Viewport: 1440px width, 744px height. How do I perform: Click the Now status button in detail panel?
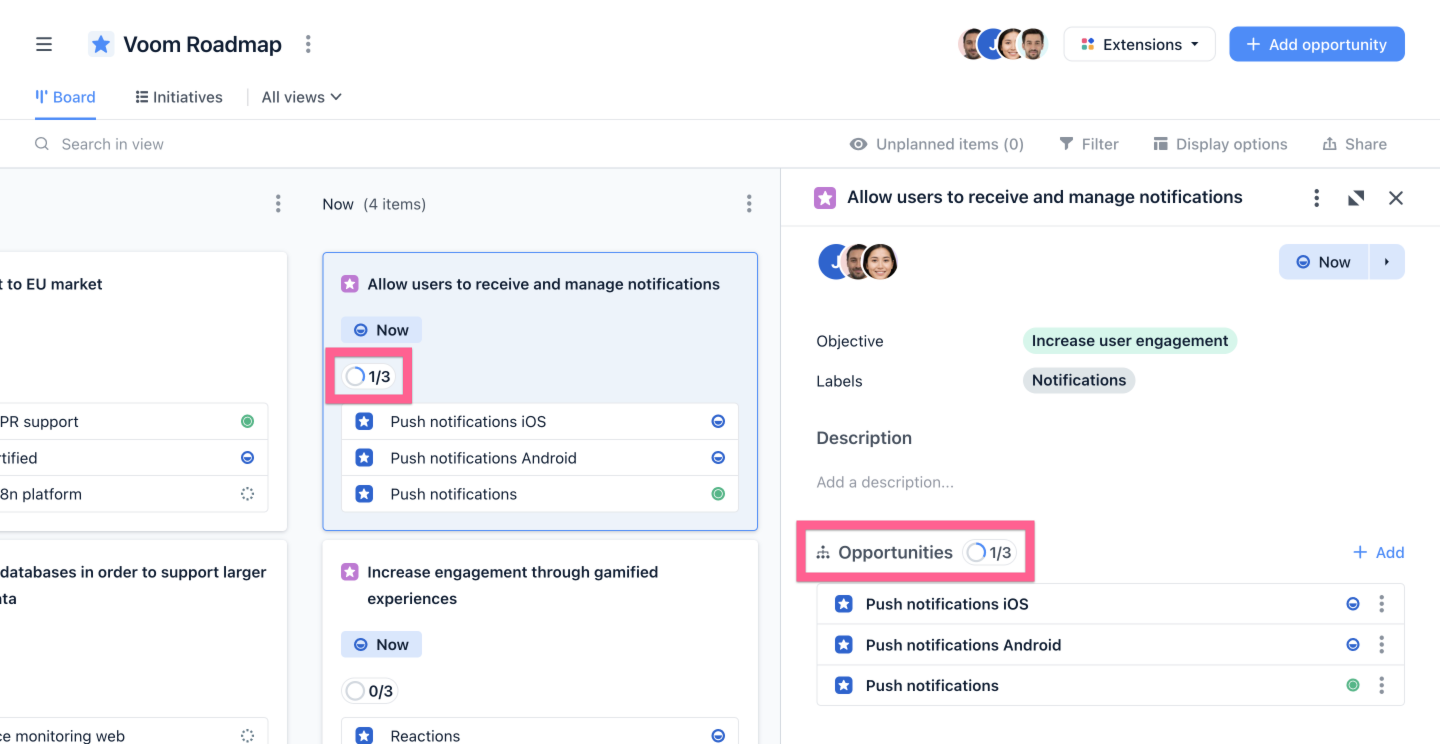1323,262
